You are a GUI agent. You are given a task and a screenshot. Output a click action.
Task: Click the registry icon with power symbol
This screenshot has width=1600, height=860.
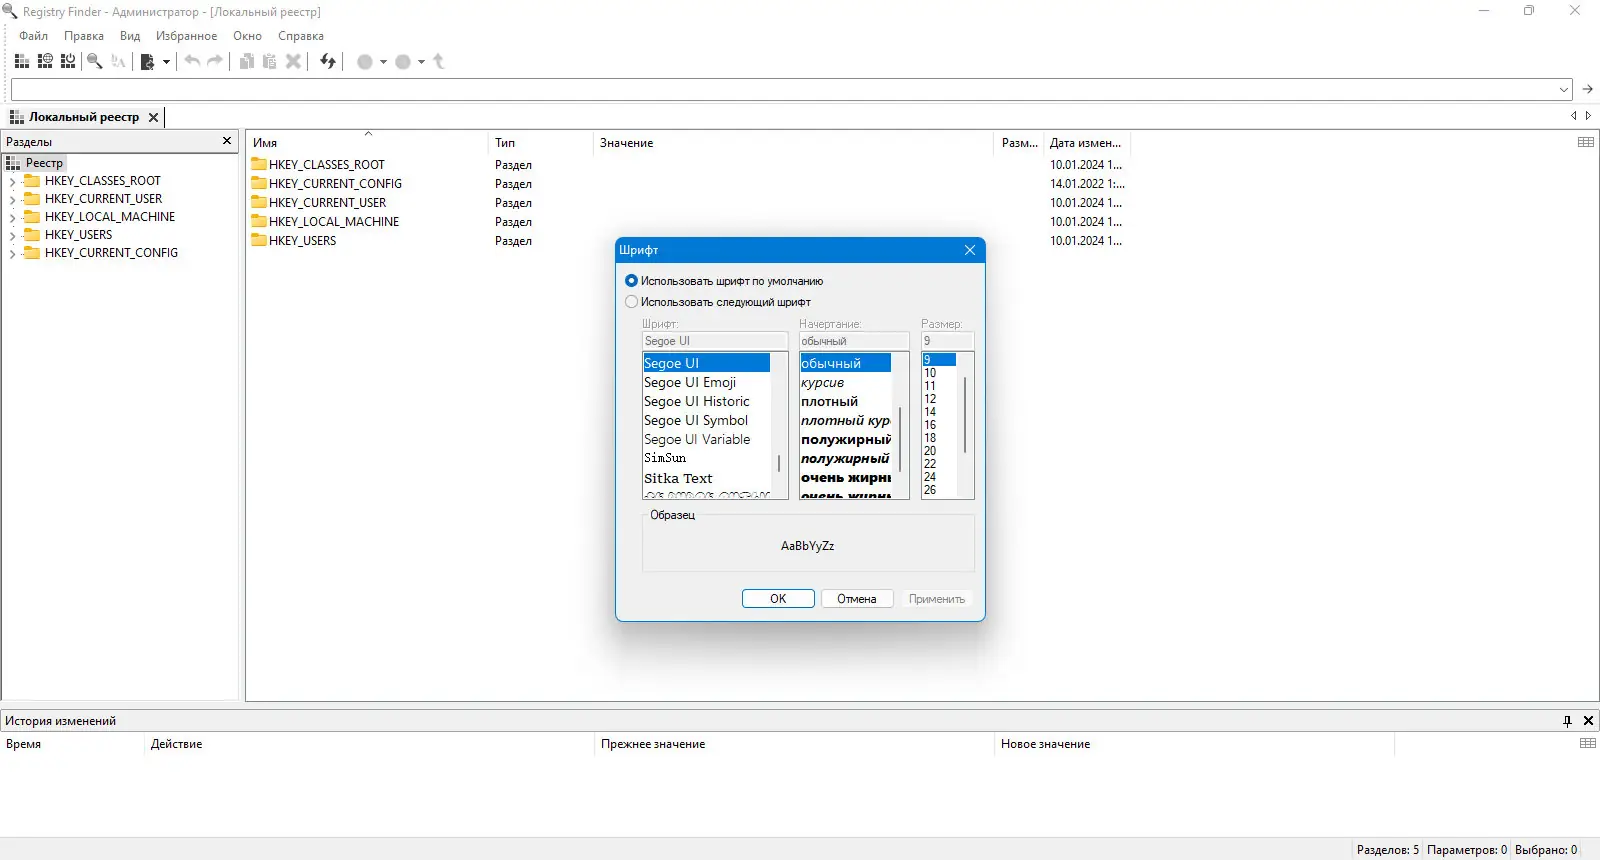click(x=68, y=62)
